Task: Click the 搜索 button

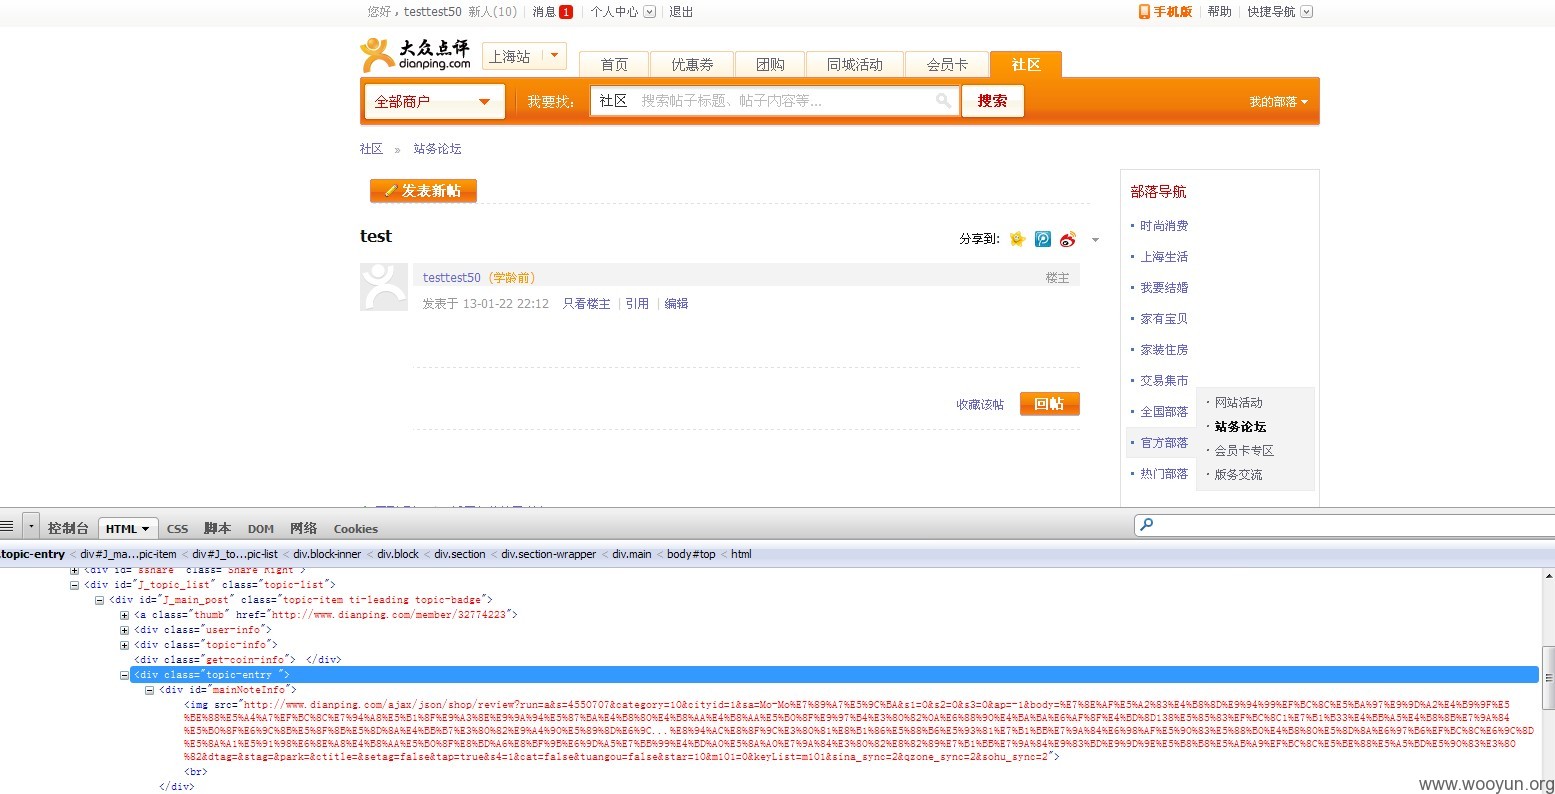Action: click(x=992, y=101)
